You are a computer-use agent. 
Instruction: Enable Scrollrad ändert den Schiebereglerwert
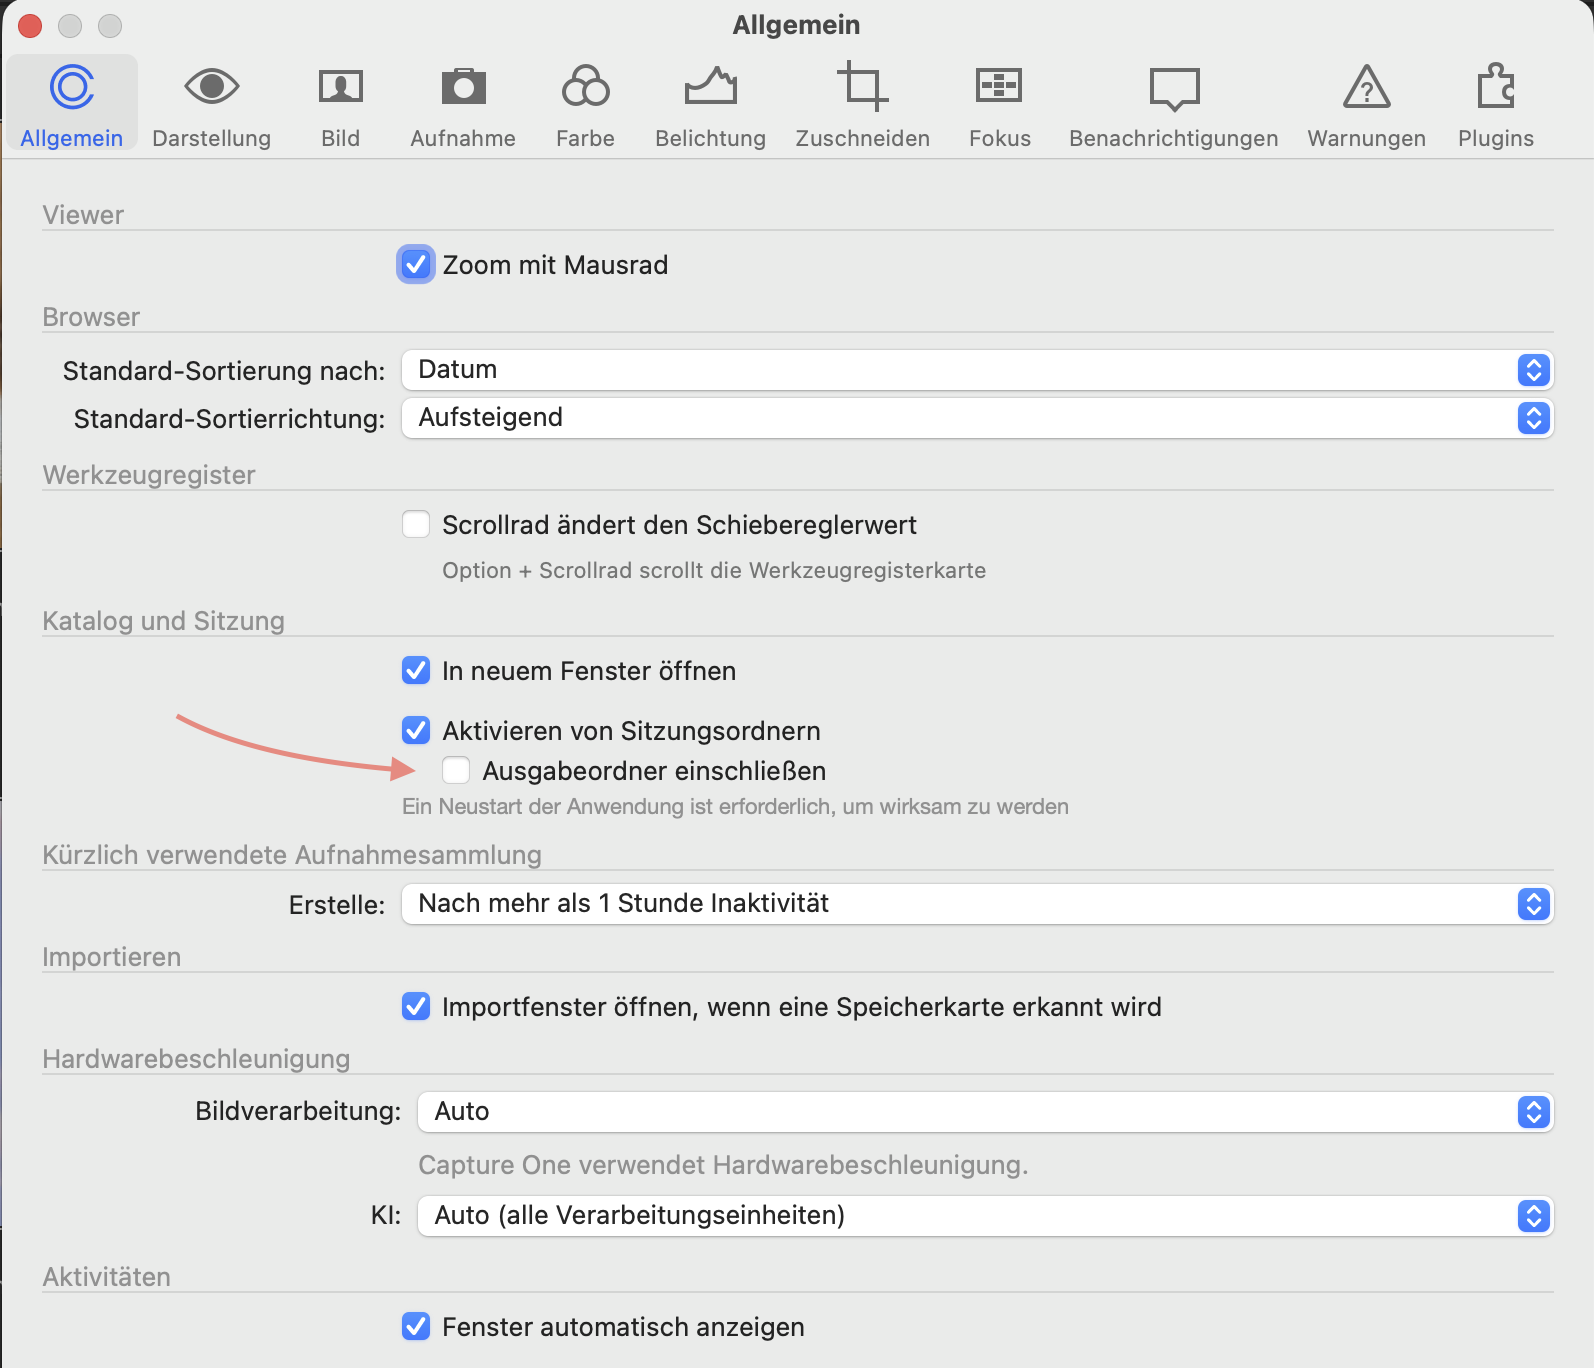[416, 525]
